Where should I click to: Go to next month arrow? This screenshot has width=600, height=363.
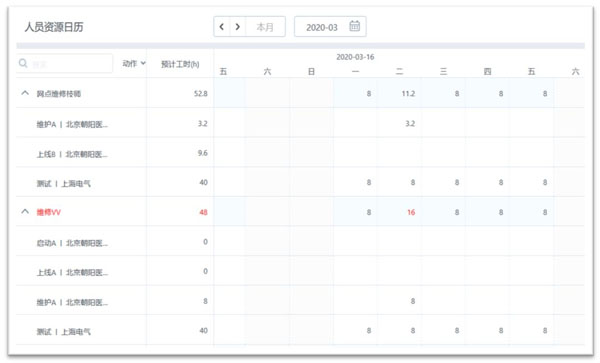(x=238, y=27)
